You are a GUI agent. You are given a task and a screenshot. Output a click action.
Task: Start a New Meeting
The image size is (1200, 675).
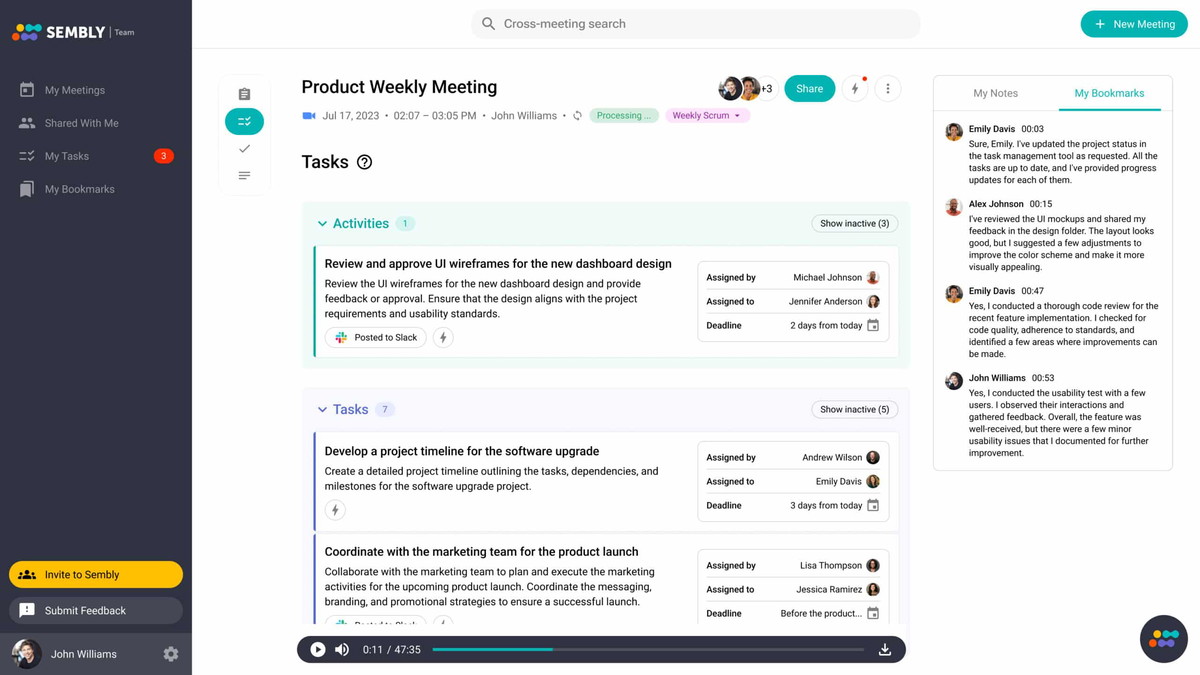[x=1134, y=24]
